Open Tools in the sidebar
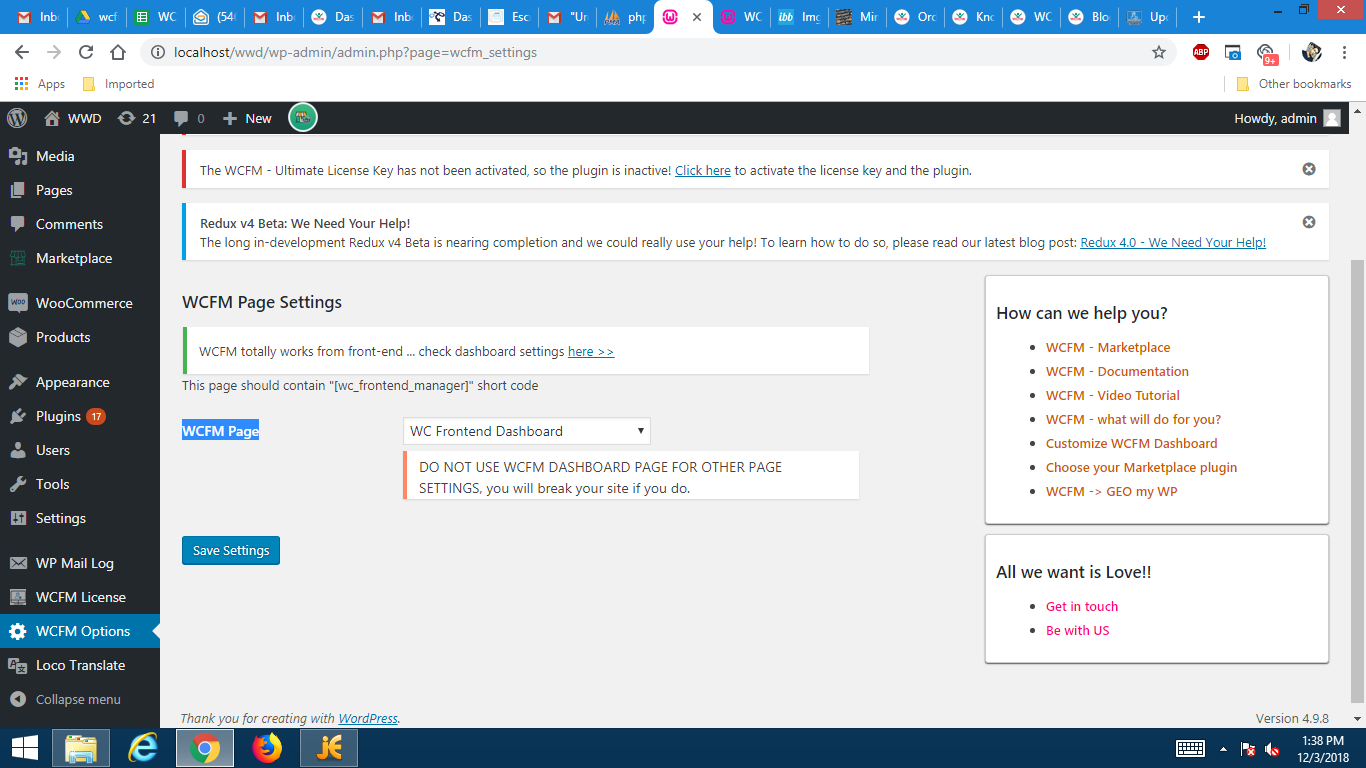1366x768 pixels. click(x=80, y=484)
